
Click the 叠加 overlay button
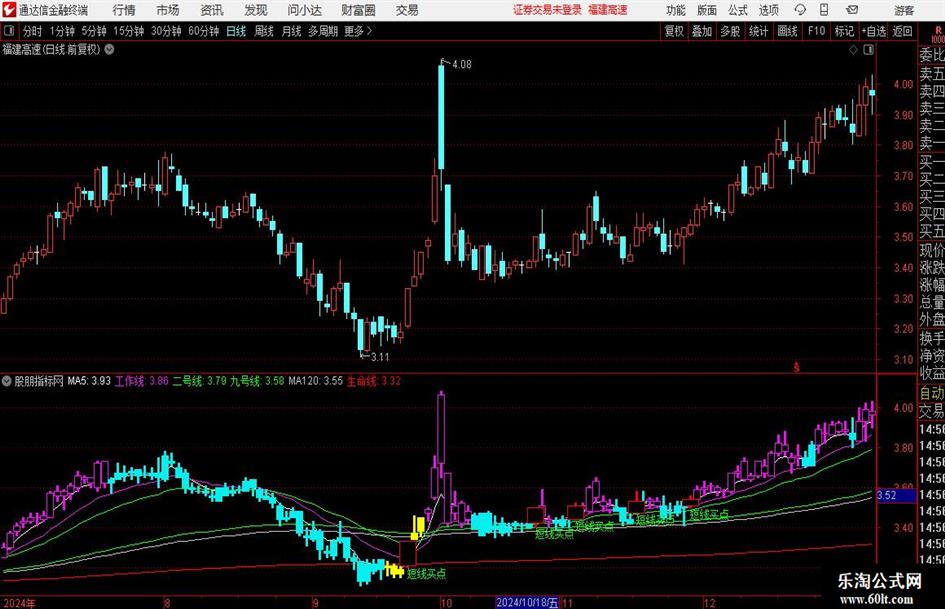pyautogui.click(x=702, y=31)
